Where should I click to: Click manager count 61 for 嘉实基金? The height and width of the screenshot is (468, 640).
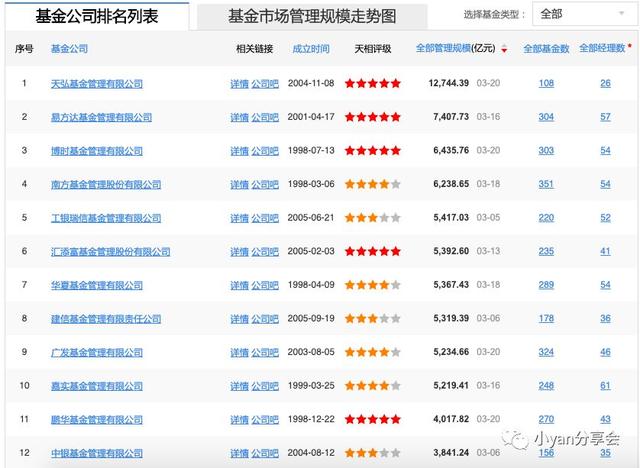(x=605, y=386)
